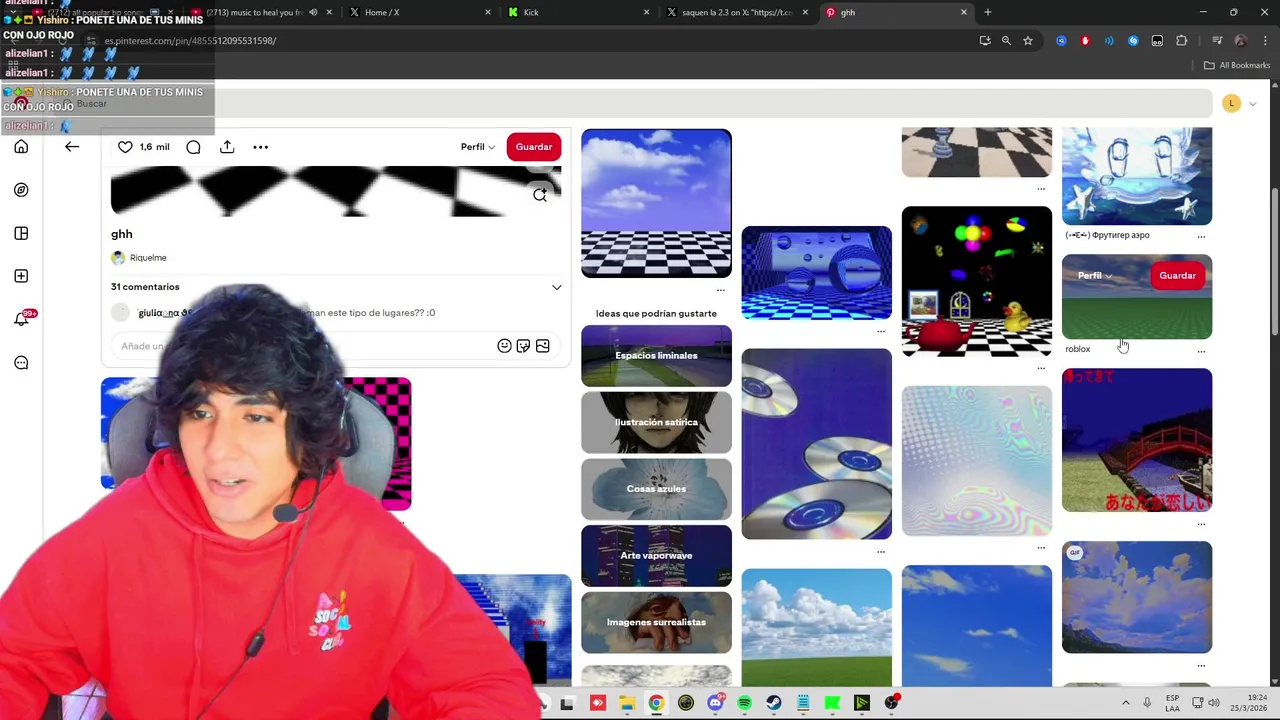1280x720 pixels.
Task: Open Ilustración satírica idea
Action: [x=656, y=422]
